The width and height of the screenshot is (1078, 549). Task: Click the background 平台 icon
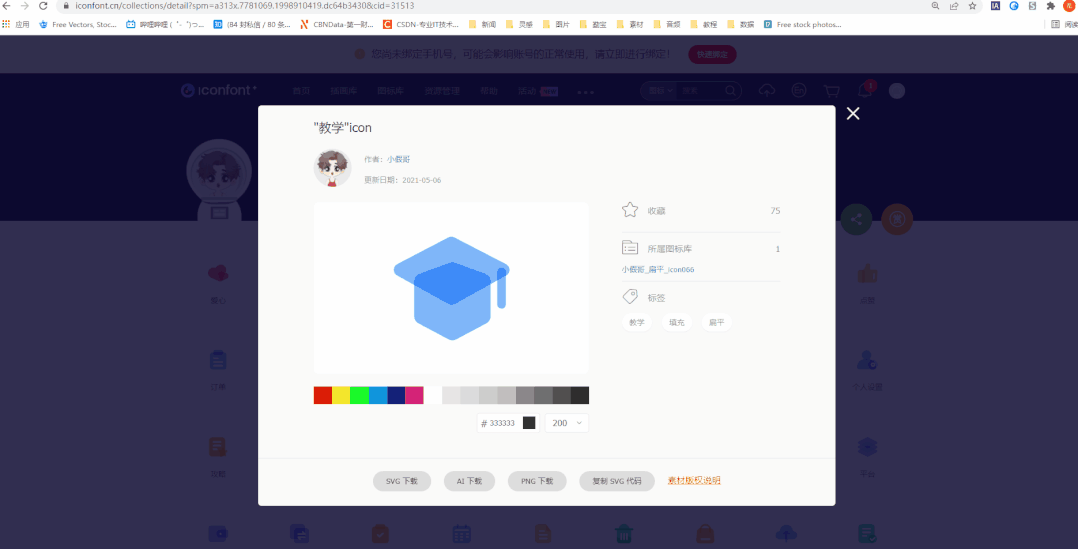click(x=867, y=447)
